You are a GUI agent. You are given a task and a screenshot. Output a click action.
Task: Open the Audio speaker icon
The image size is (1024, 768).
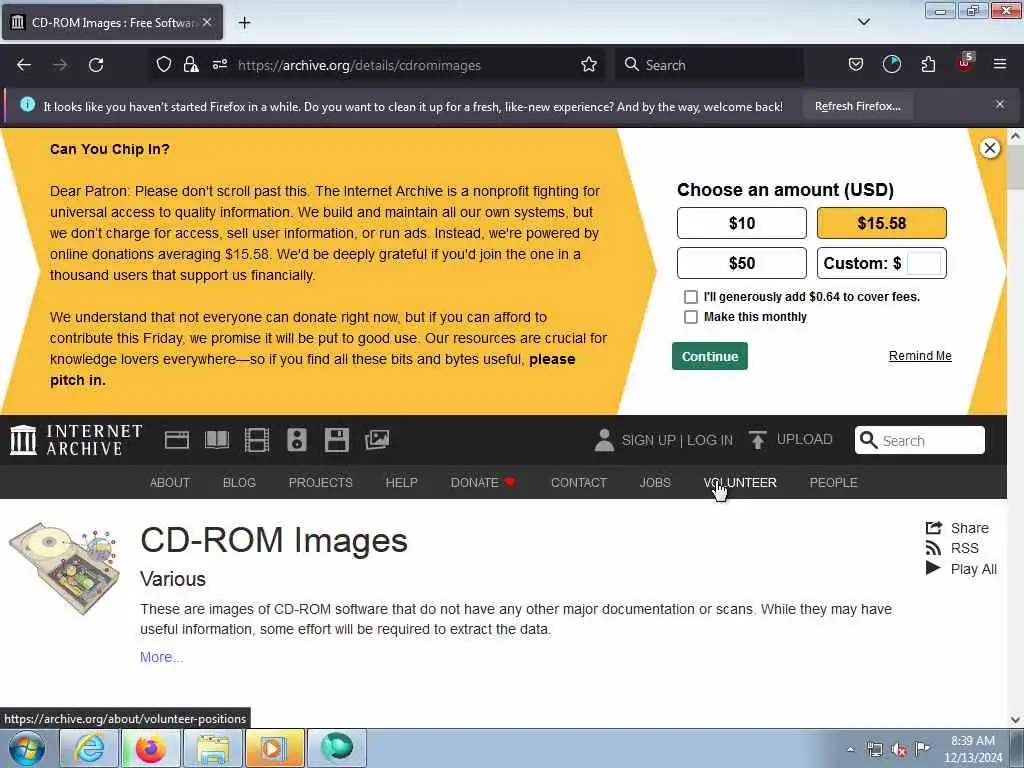[296, 440]
